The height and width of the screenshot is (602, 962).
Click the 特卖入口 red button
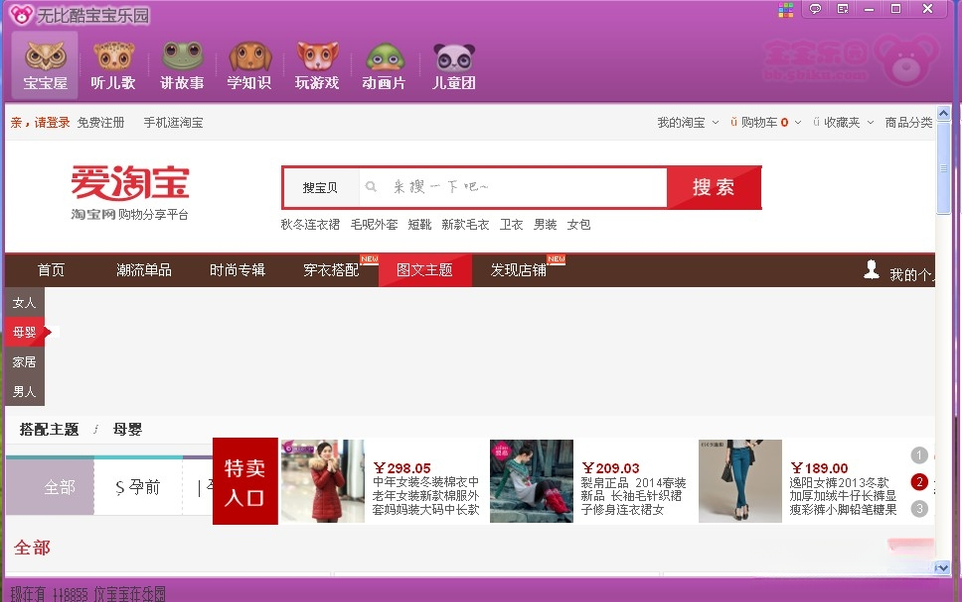point(245,481)
